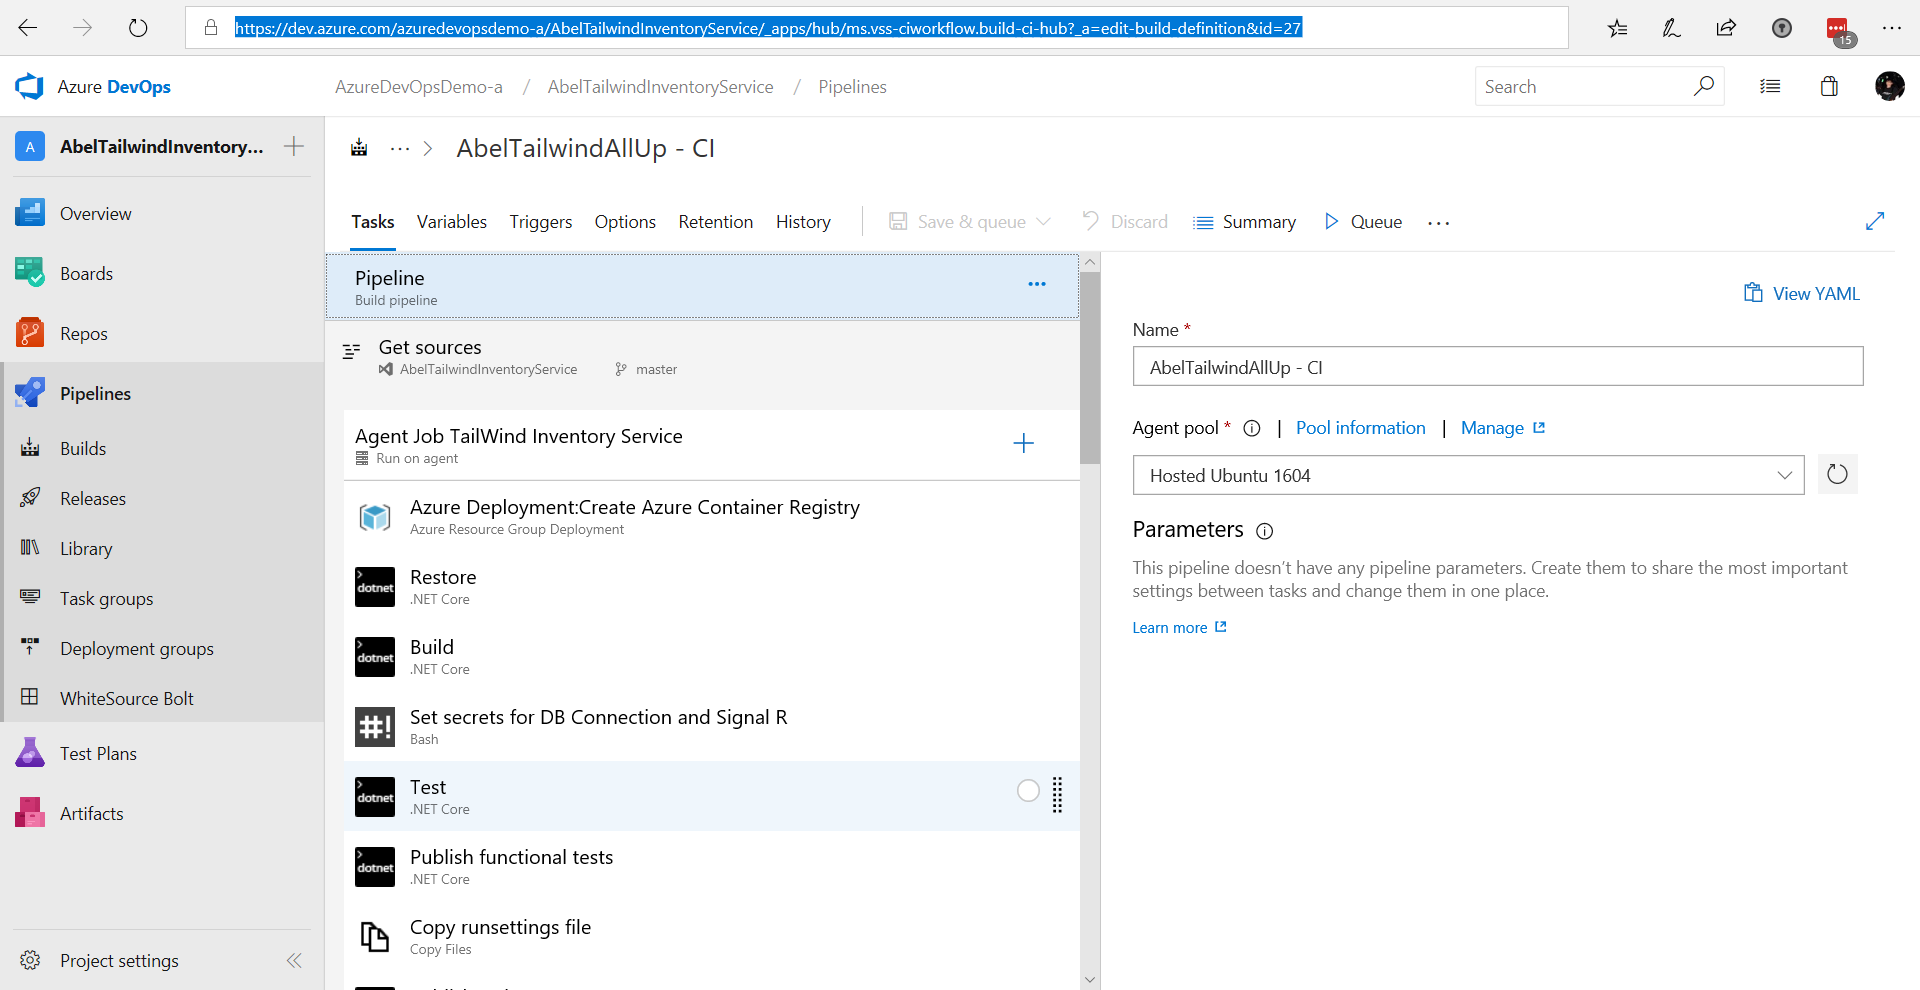Grab the Test task drag handle

click(x=1057, y=795)
